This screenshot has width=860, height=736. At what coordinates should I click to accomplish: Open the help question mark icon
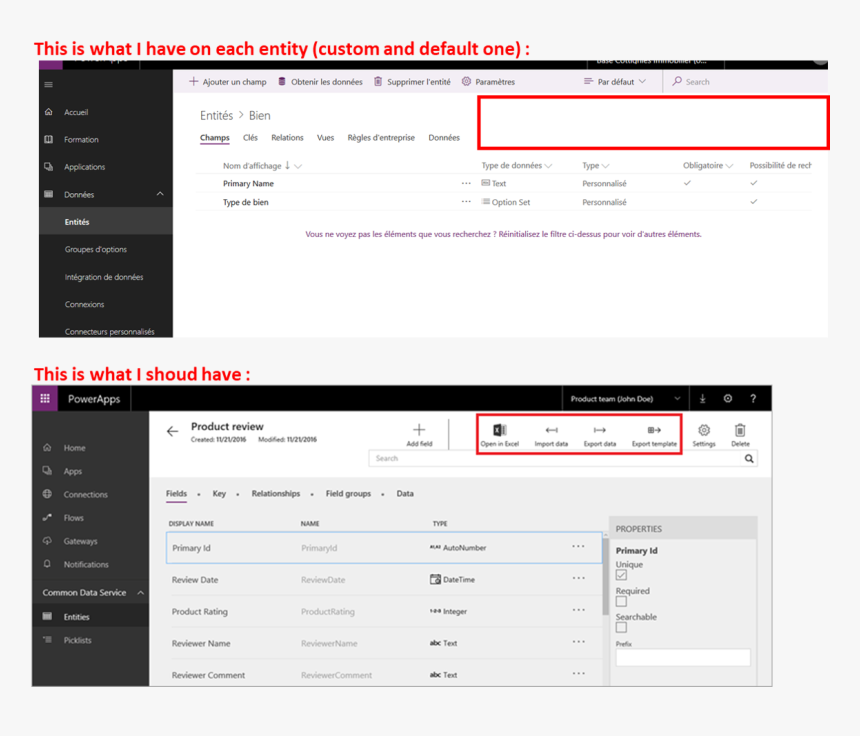pos(753,399)
